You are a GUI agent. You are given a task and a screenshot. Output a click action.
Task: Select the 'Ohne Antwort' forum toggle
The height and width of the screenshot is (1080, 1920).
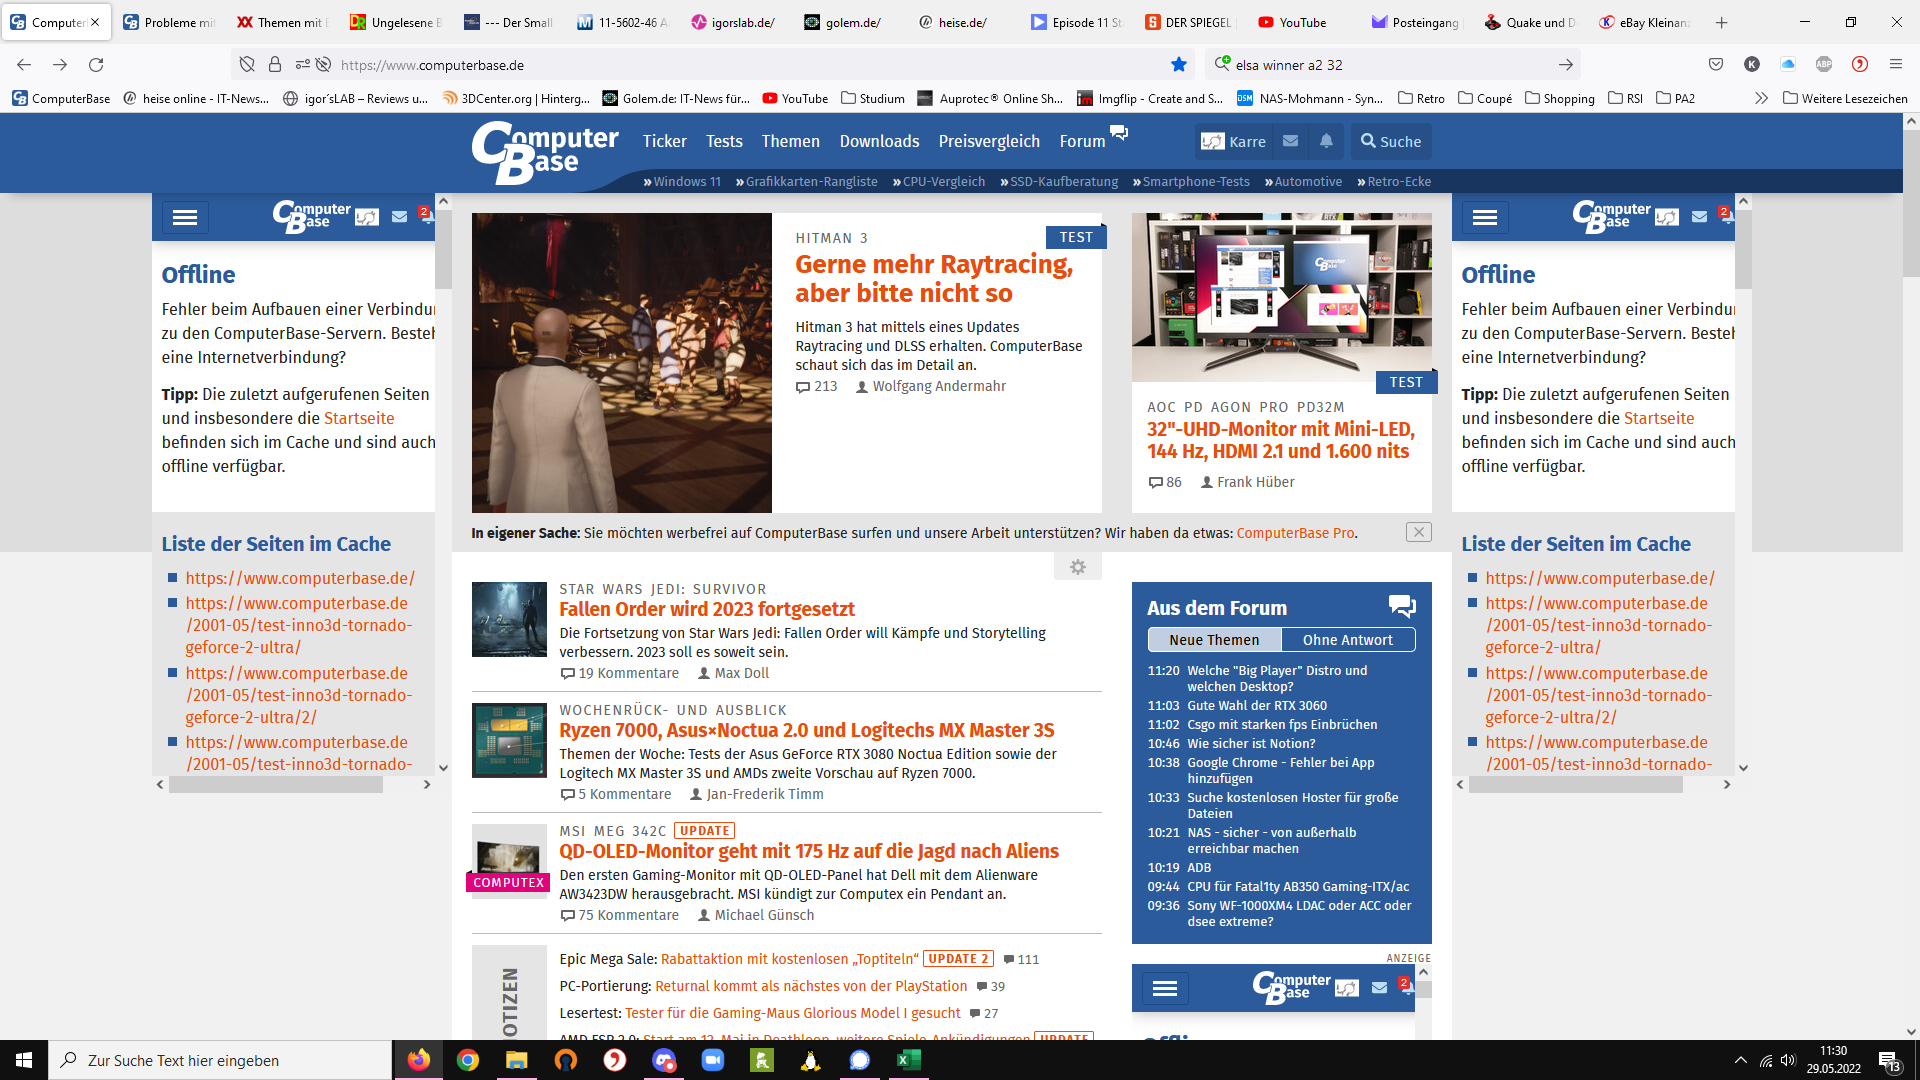[1347, 640]
